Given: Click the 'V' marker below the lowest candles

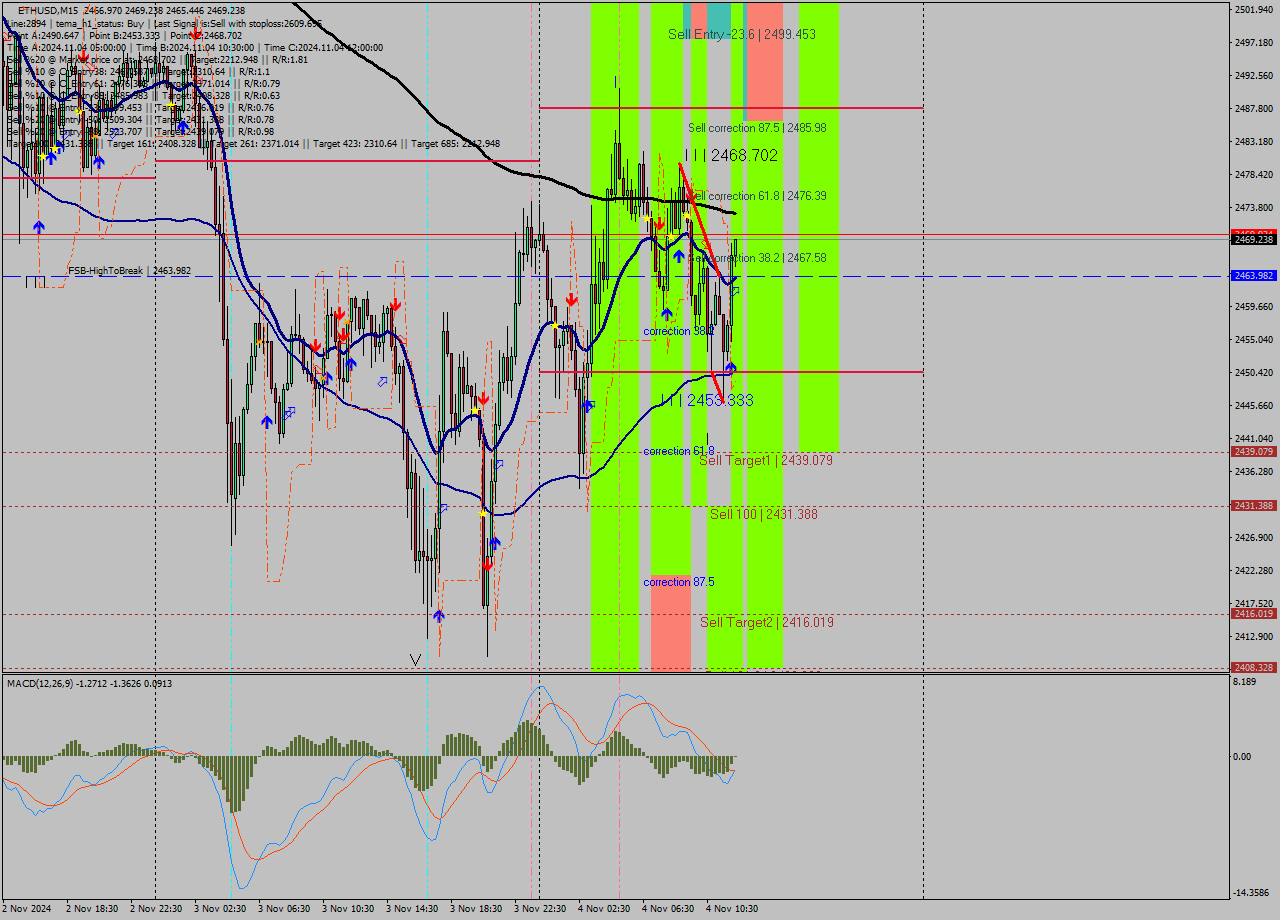Looking at the screenshot, I should [x=415, y=660].
